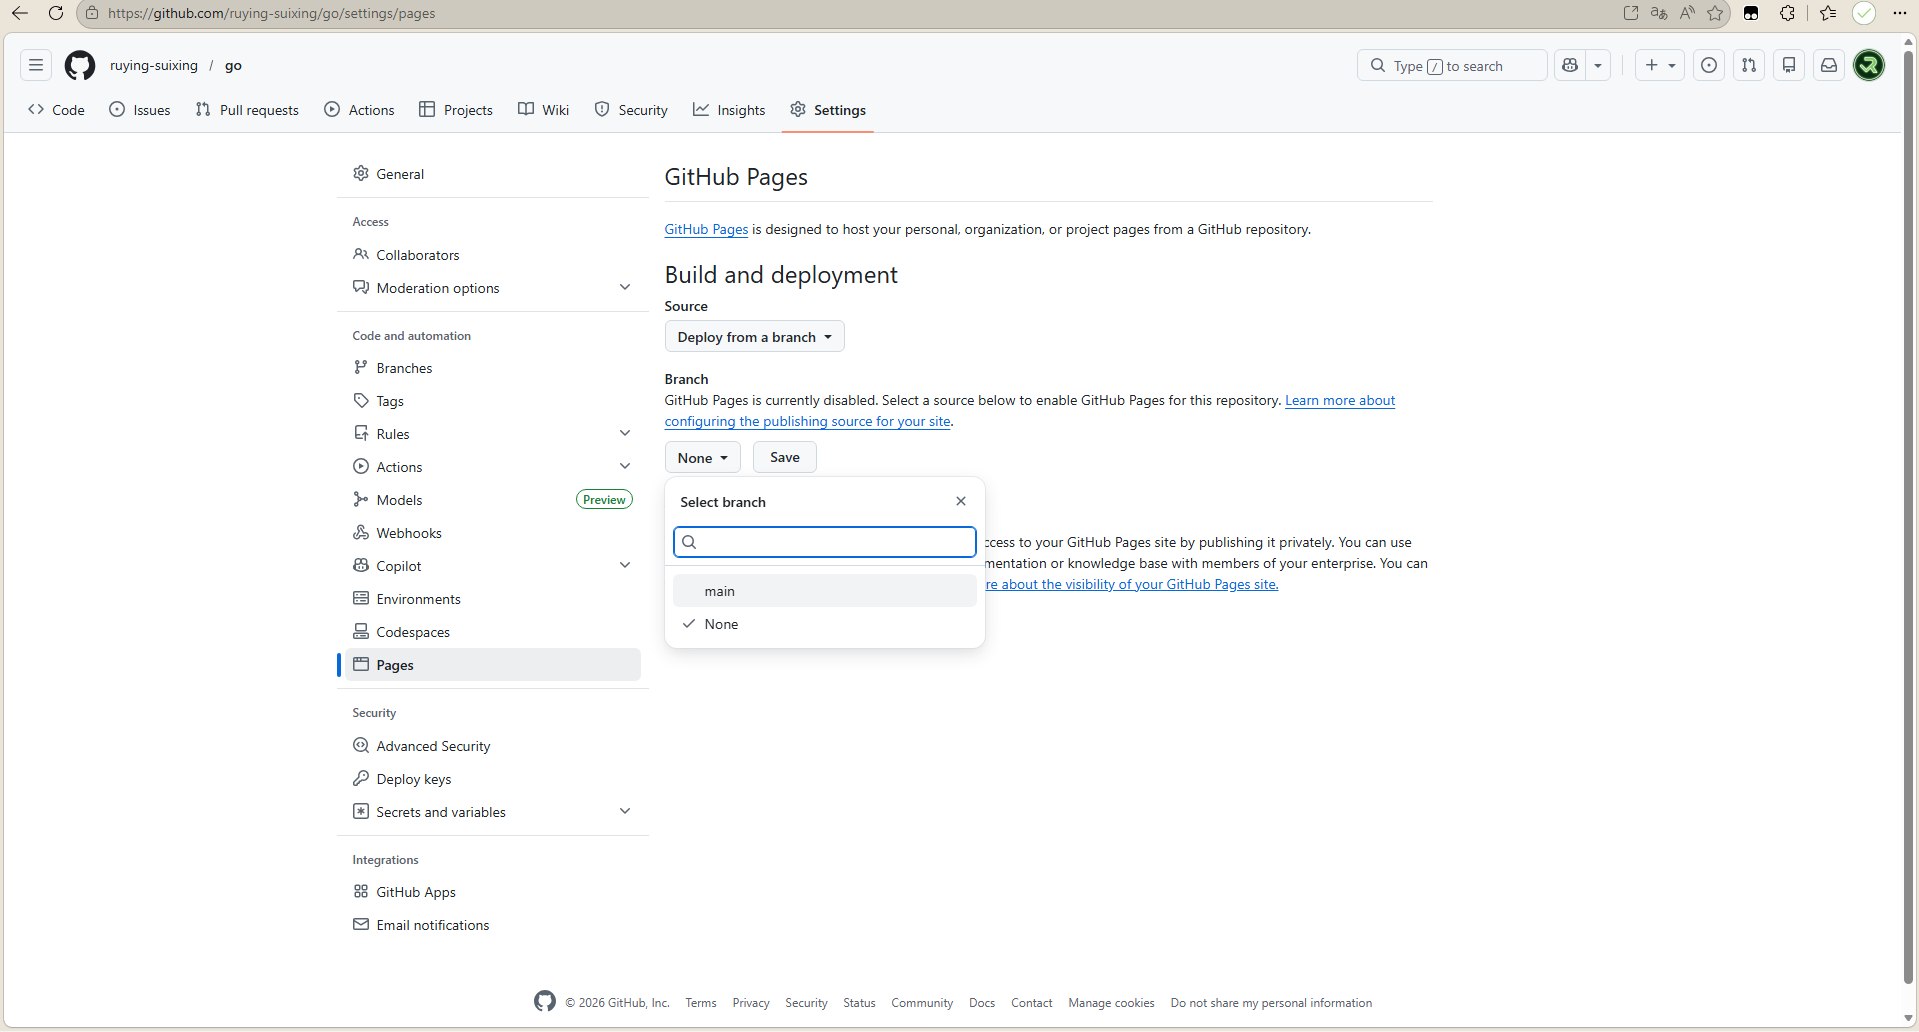The image size is (1919, 1032).
Task: Open the GitHub Pages documentation link
Action: tap(706, 229)
